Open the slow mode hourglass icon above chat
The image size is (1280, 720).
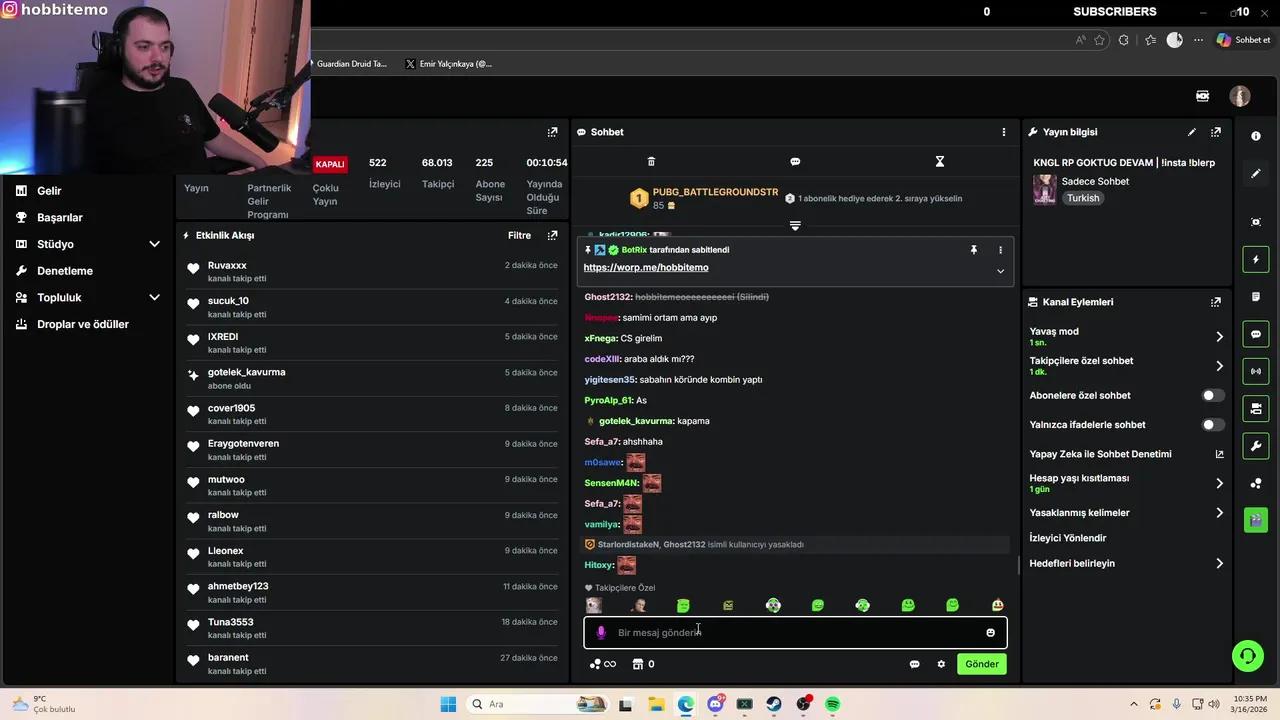pyautogui.click(x=939, y=161)
